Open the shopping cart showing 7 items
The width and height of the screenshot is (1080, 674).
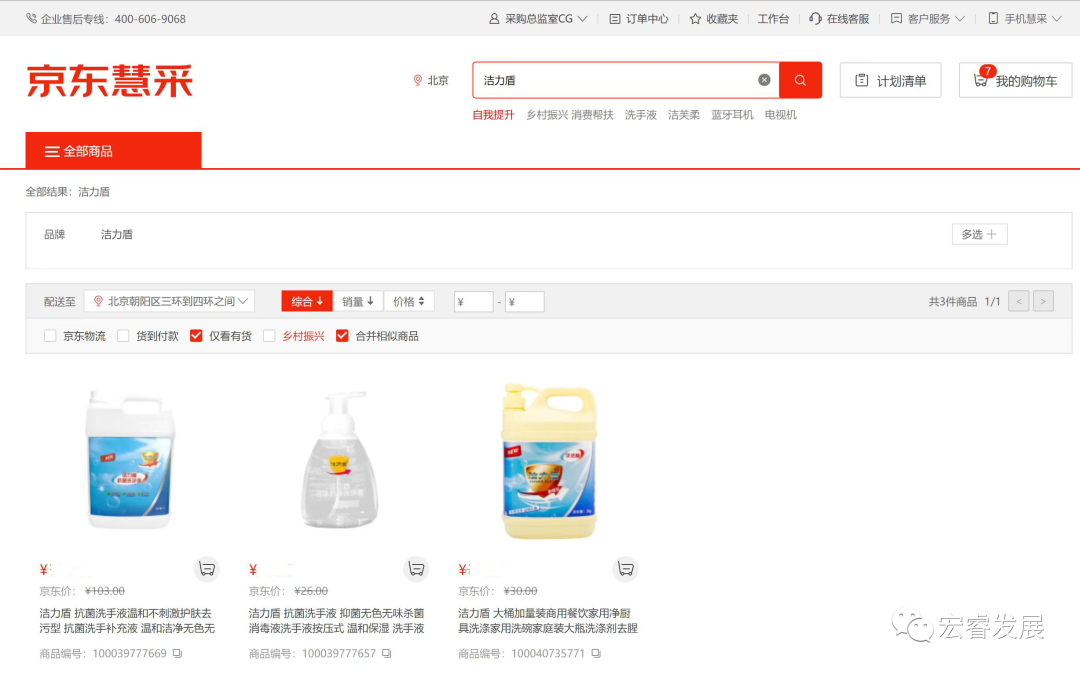(x=1015, y=79)
